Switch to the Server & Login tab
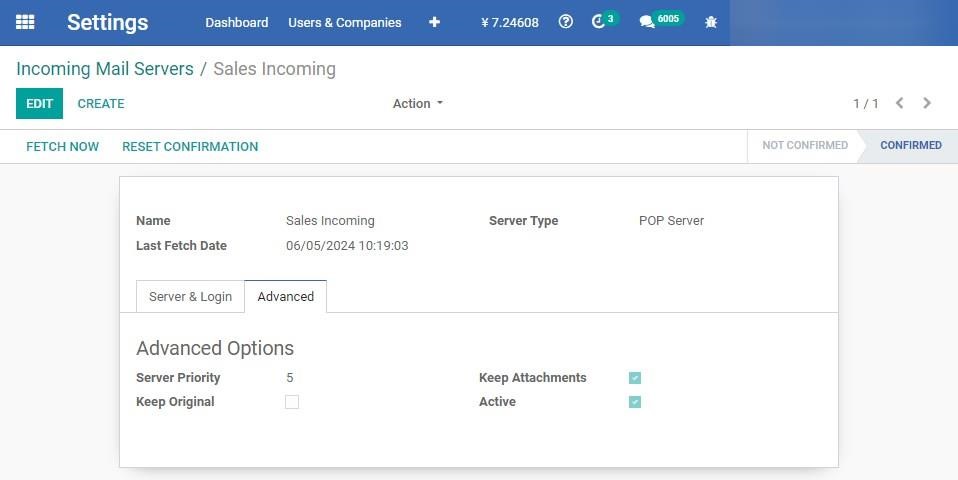The image size is (958, 480). point(191,297)
